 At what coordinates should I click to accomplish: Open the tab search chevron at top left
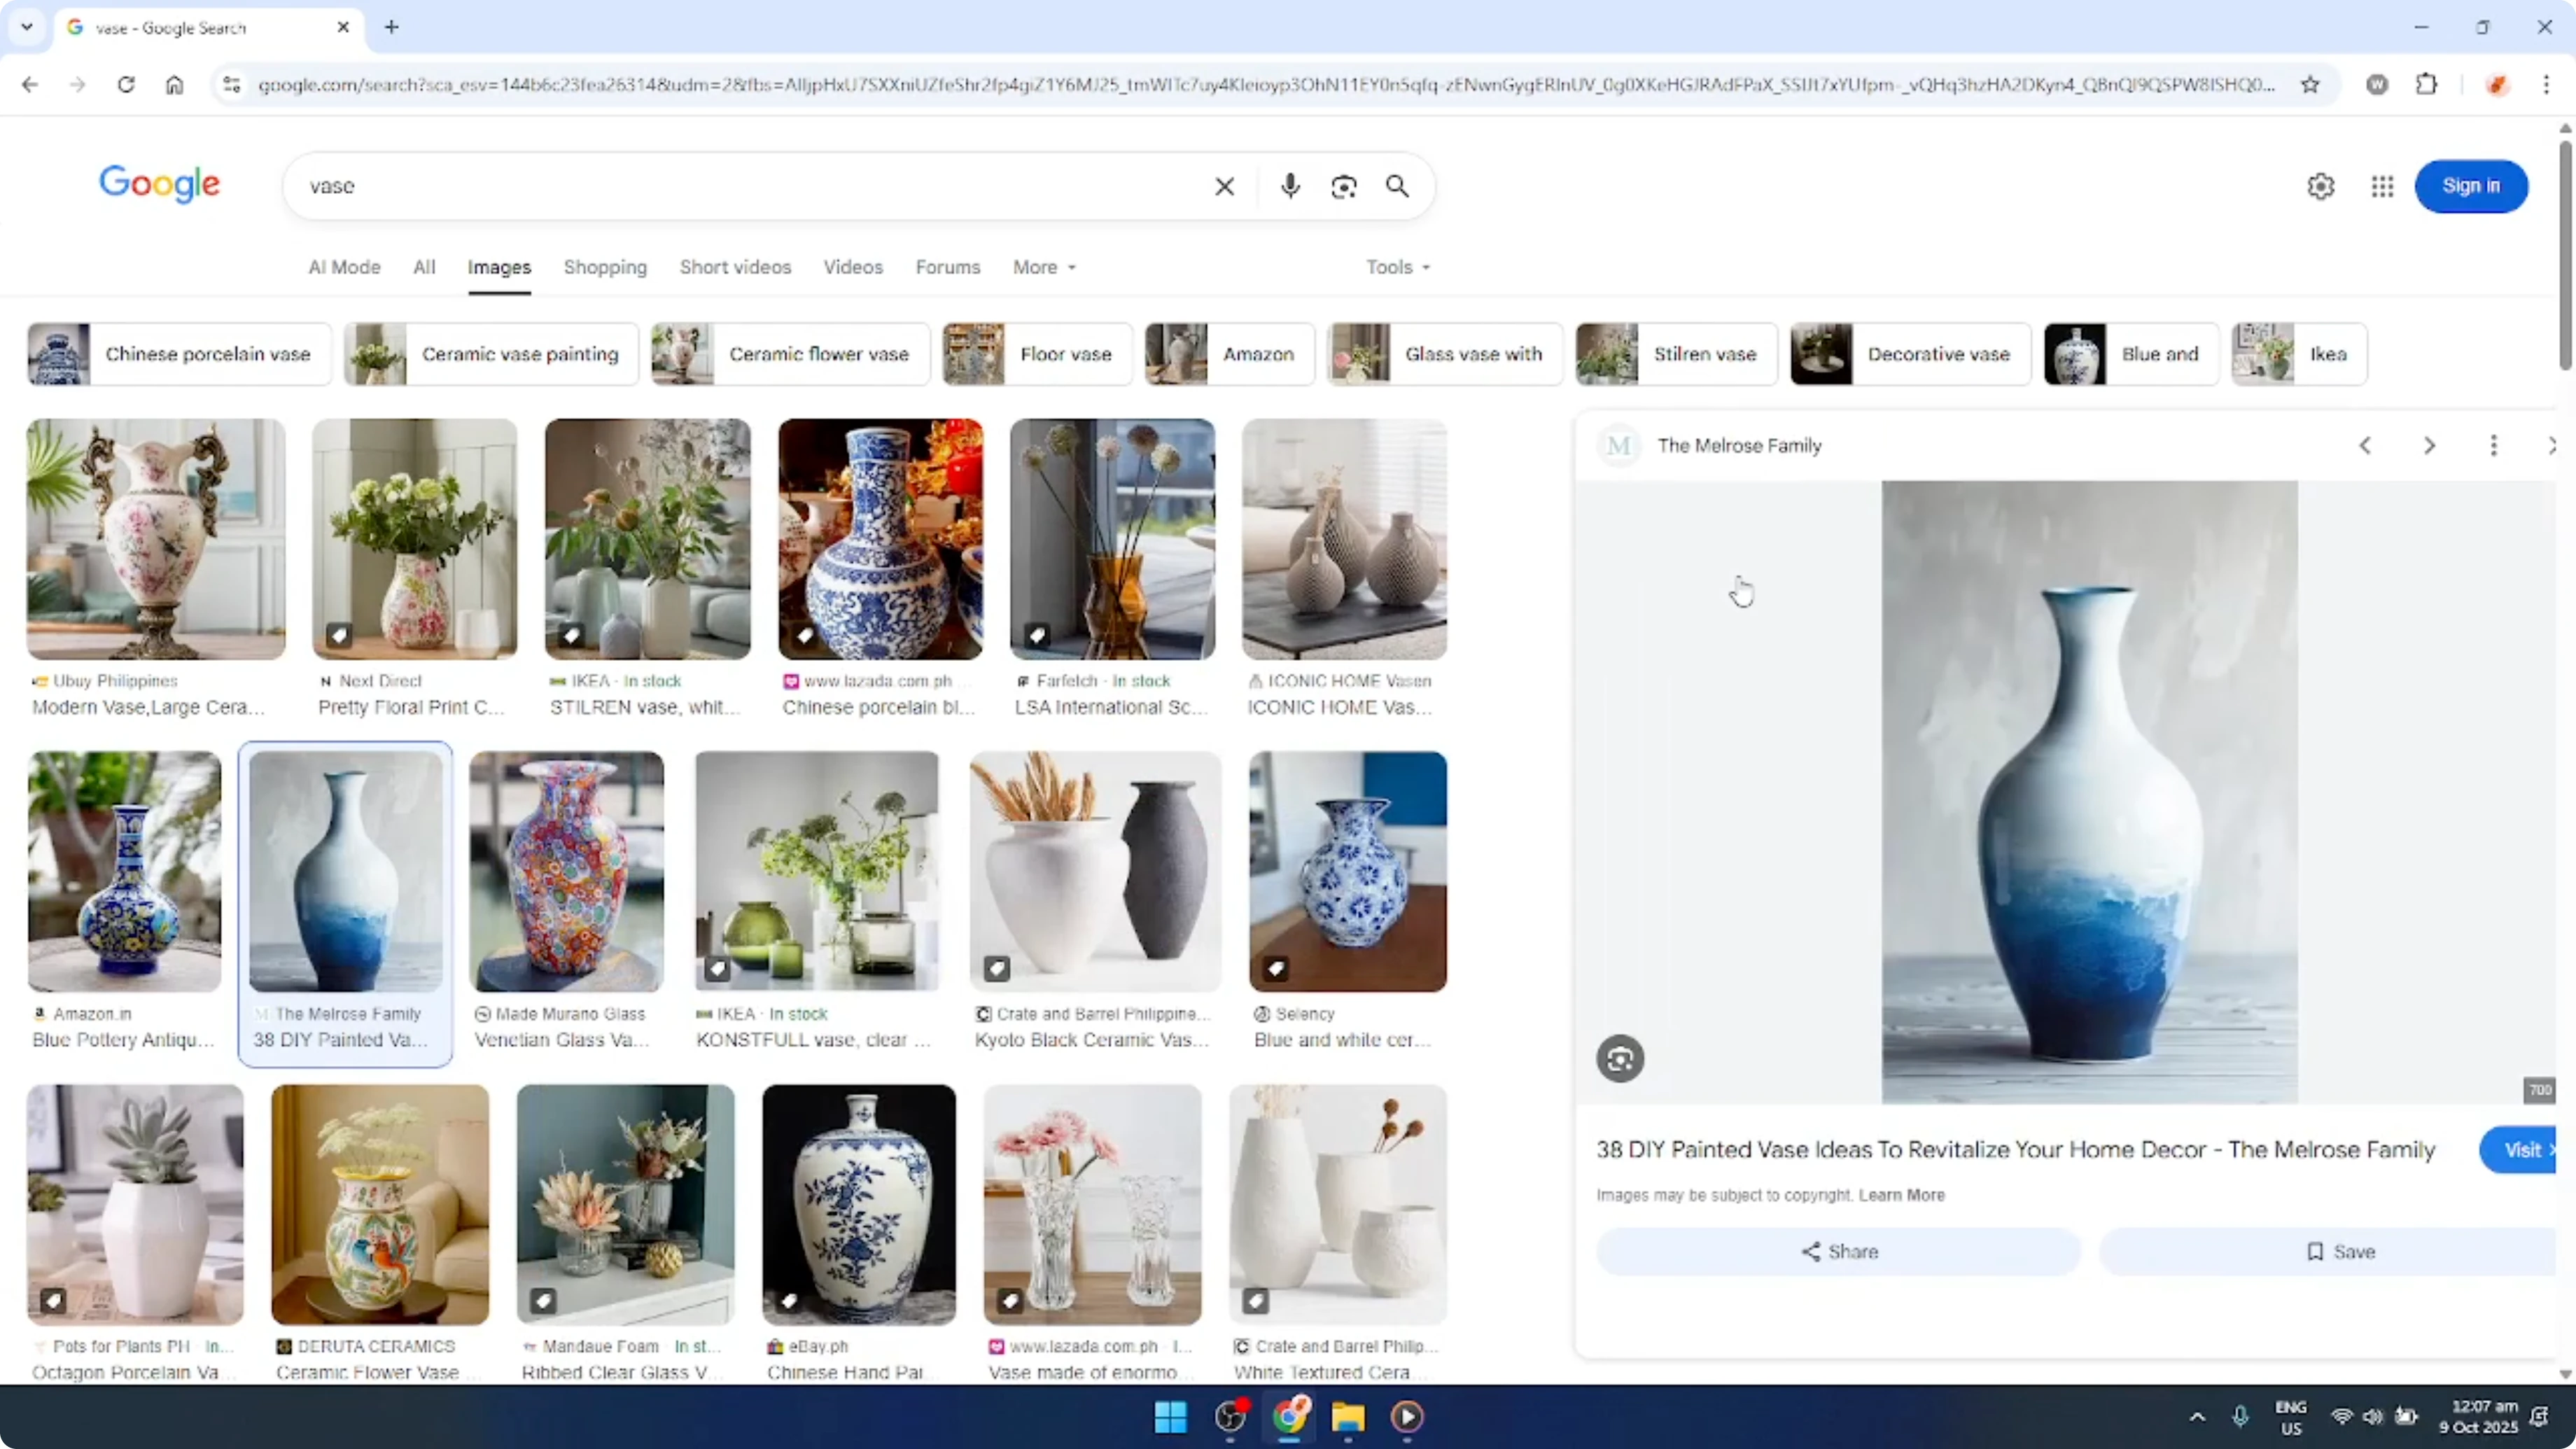27,27
